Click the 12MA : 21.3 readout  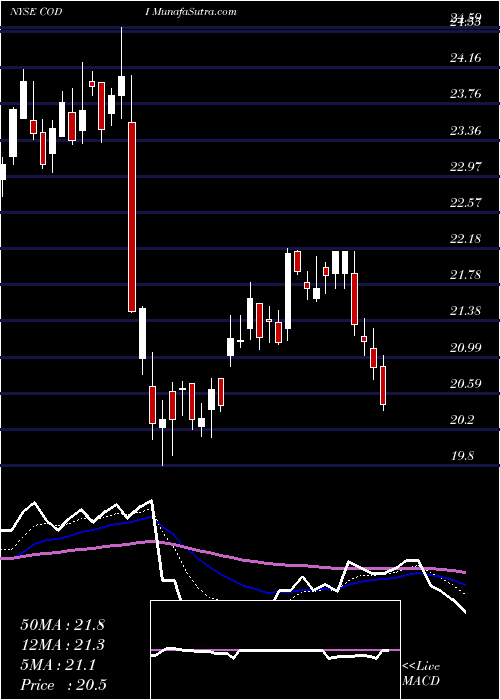(62, 645)
